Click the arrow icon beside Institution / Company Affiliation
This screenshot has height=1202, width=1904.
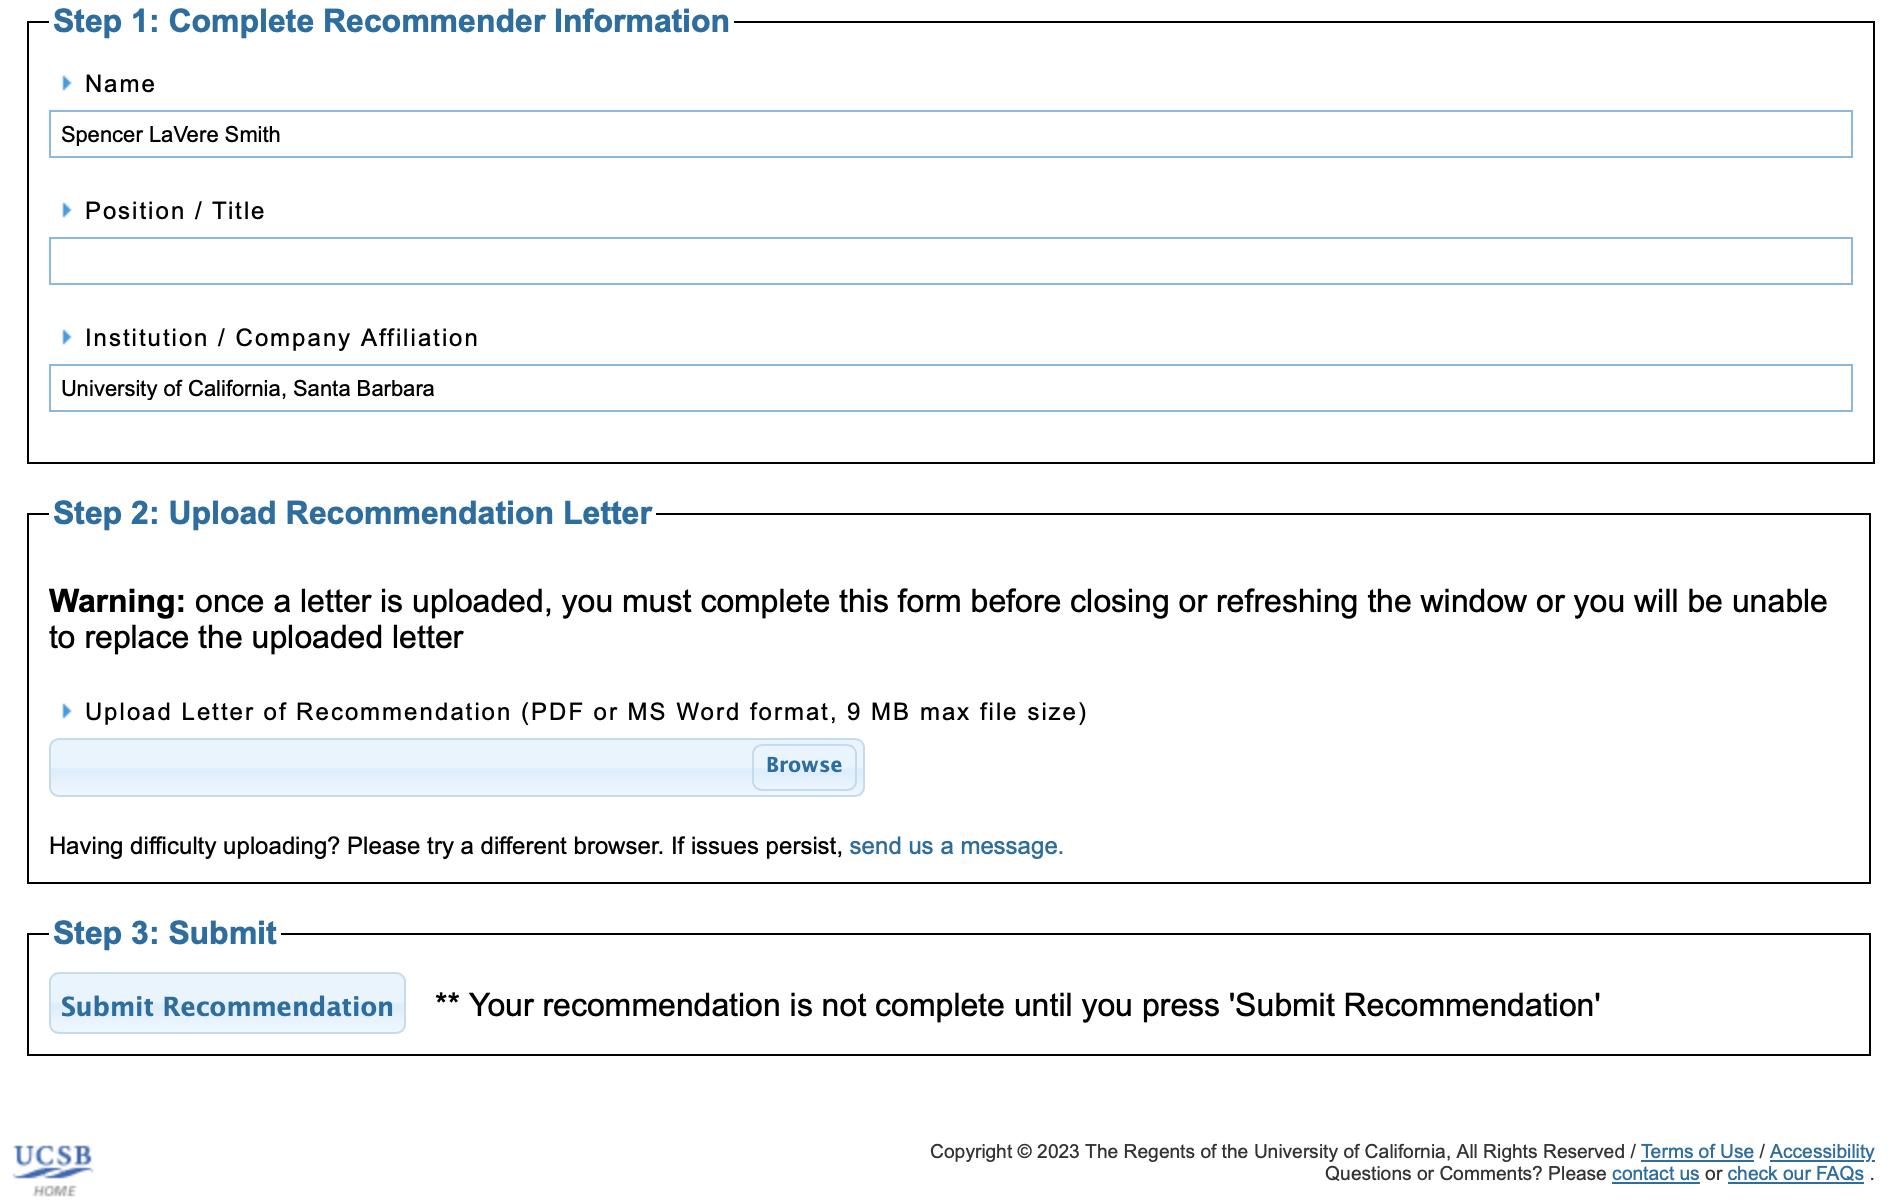point(66,337)
